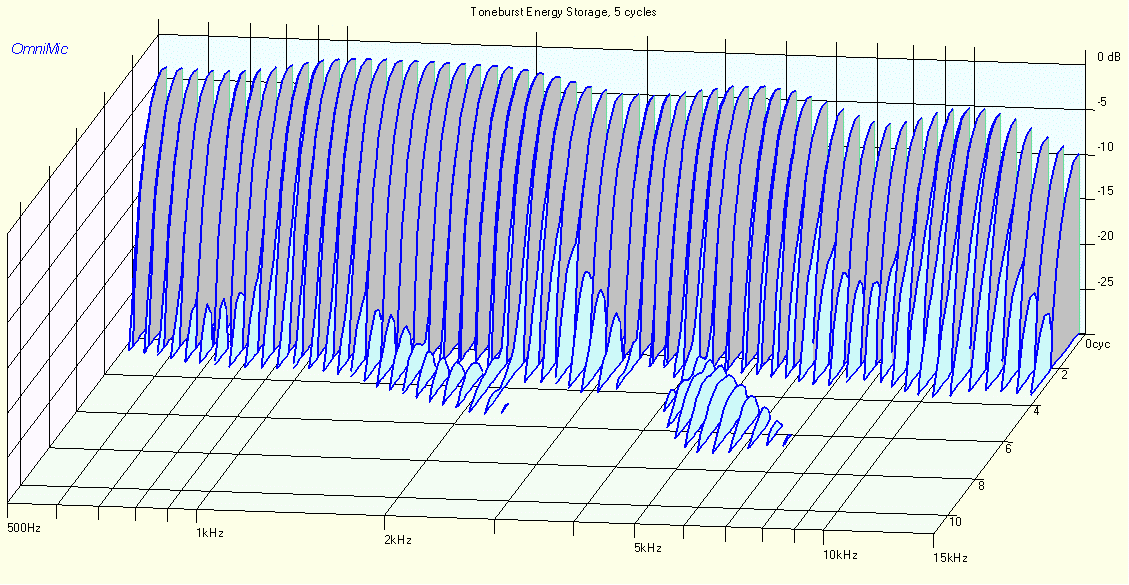Click the -20 dB level axis label
This screenshot has height=585, width=1129.
click(x=1104, y=236)
